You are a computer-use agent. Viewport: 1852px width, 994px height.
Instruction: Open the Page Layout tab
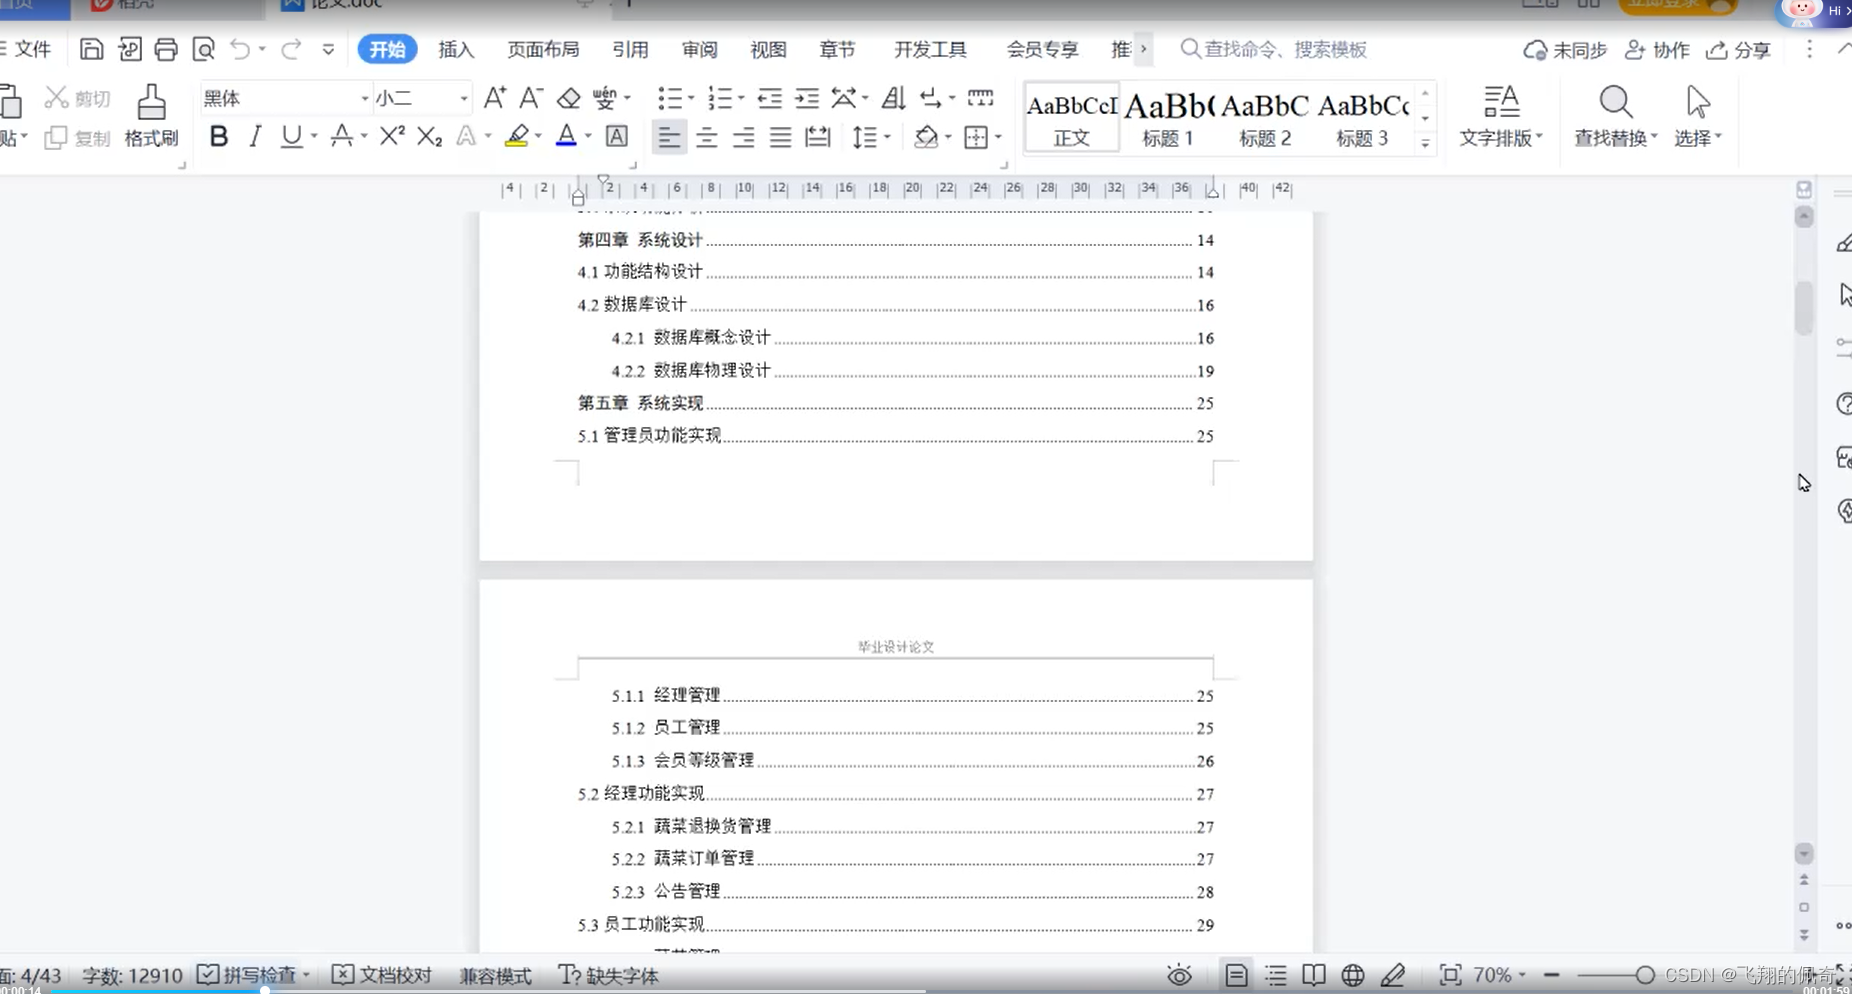click(543, 49)
